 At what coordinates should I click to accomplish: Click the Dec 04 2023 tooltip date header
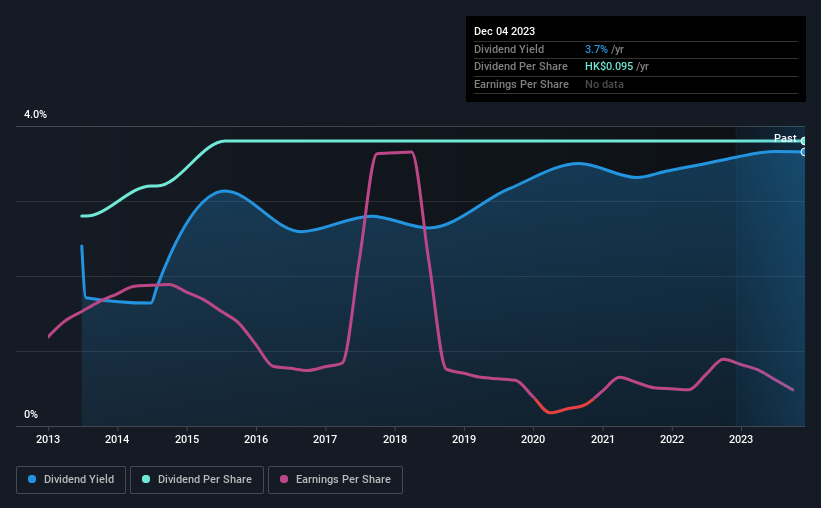[x=504, y=31]
